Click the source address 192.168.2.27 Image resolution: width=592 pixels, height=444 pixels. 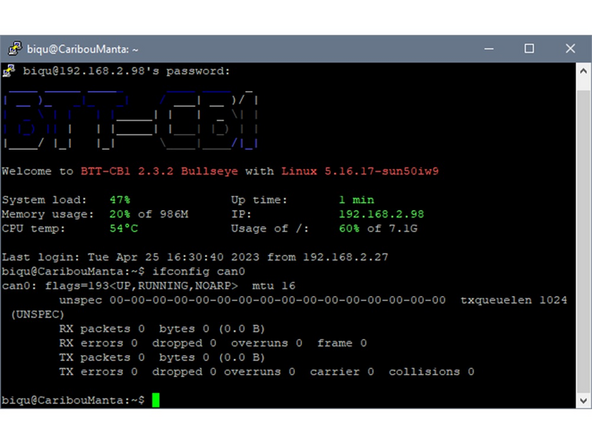click(x=345, y=257)
